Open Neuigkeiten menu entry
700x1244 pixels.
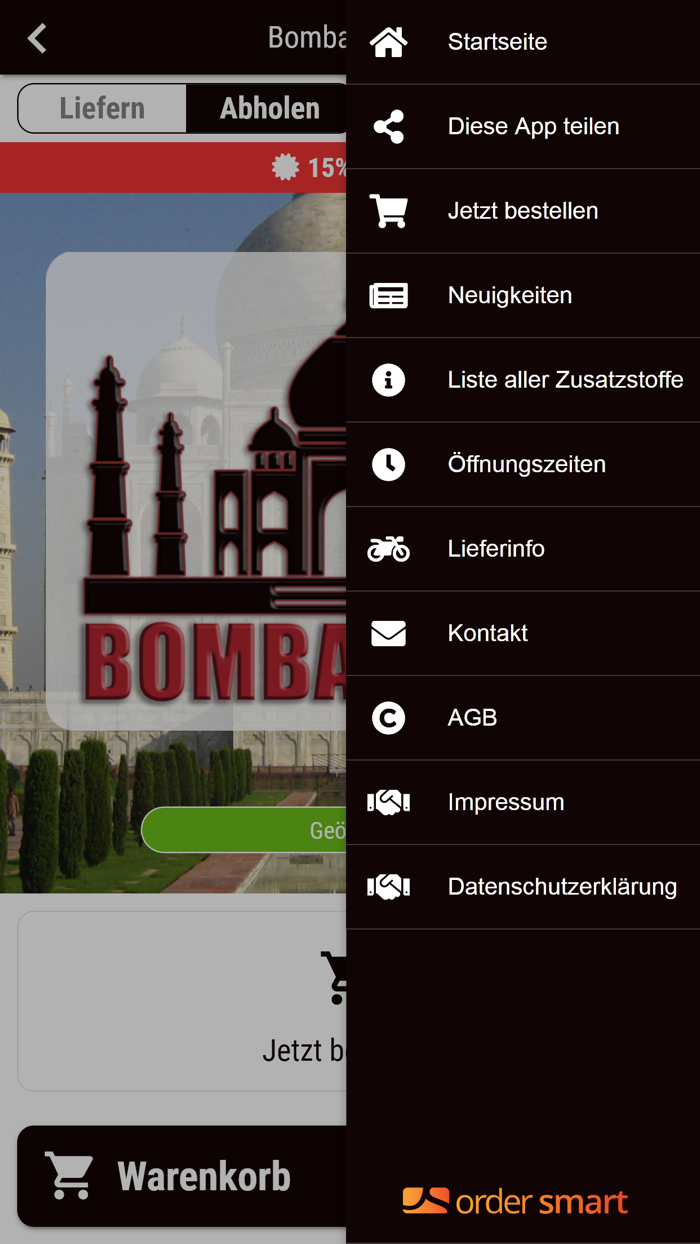[x=523, y=296]
